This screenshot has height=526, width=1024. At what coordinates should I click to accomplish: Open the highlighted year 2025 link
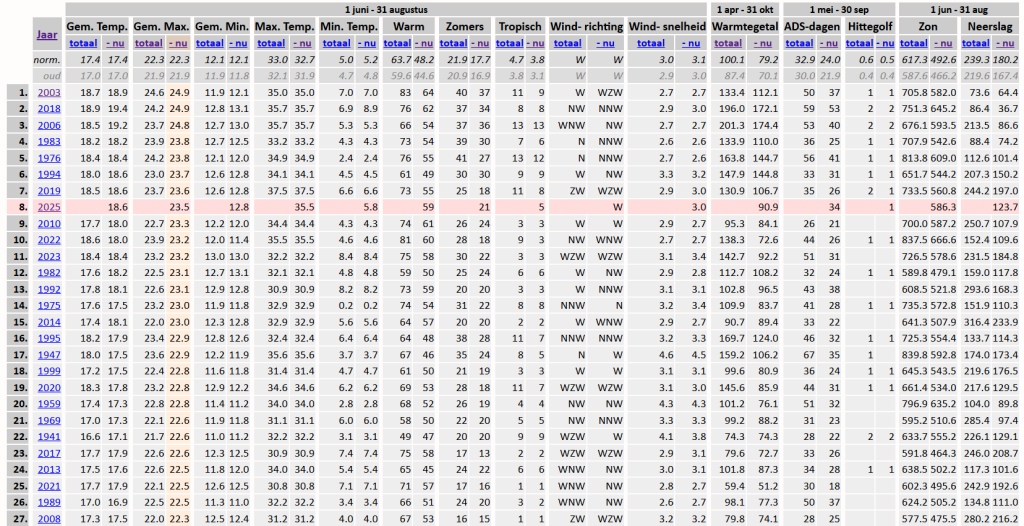(x=49, y=207)
